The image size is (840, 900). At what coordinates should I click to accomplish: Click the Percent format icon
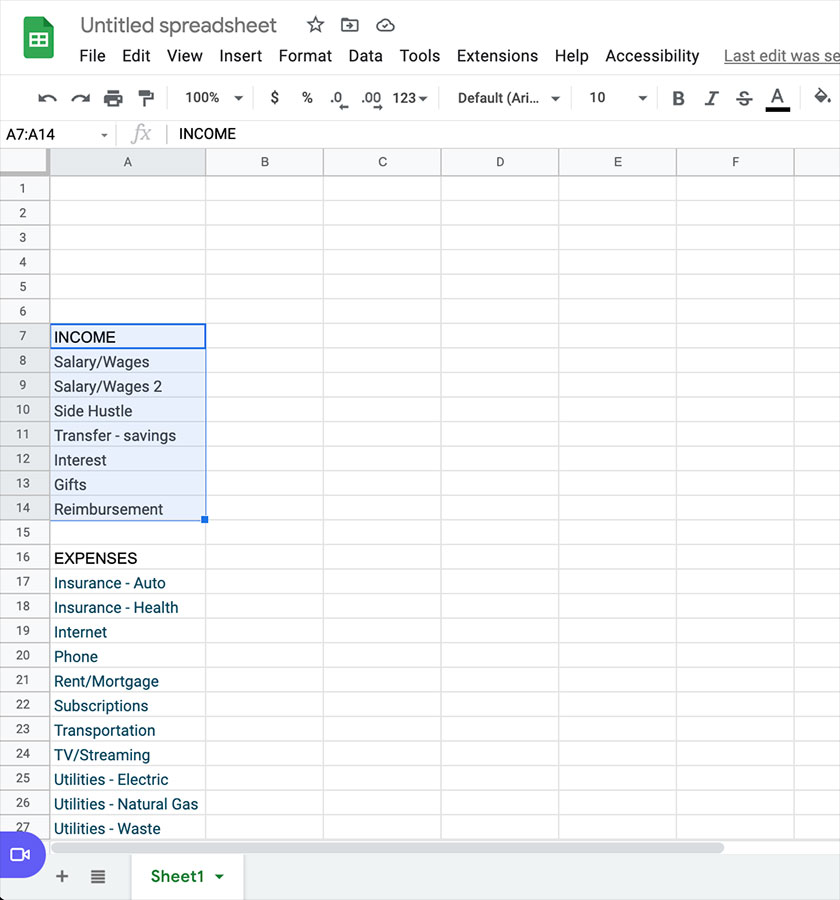click(307, 98)
